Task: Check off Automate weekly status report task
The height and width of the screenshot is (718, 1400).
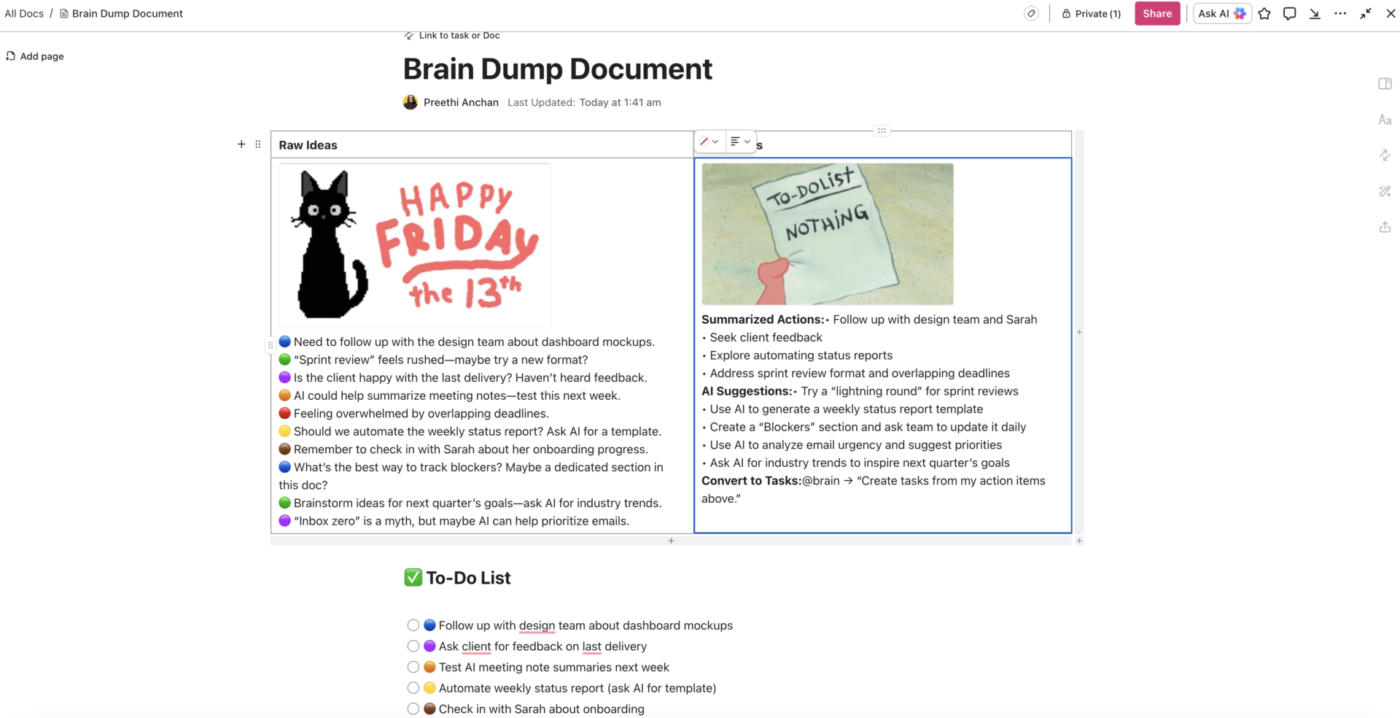Action: point(413,688)
